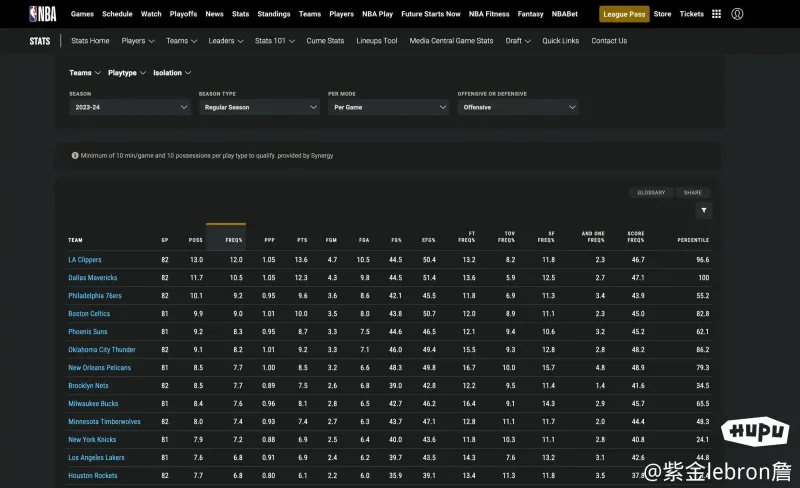
Task: Click the table filter funnel icon
Action: pyautogui.click(x=704, y=210)
